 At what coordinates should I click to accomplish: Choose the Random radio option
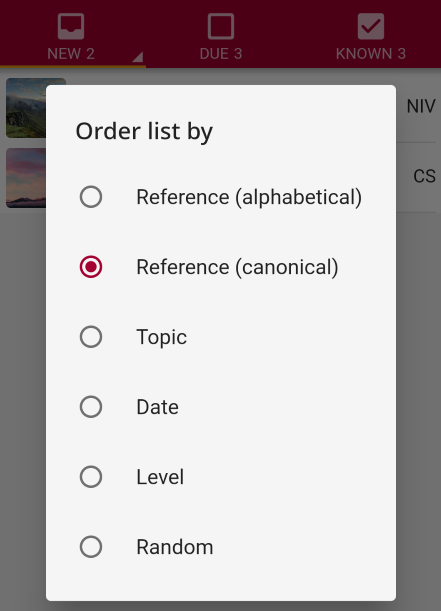tap(91, 547)
